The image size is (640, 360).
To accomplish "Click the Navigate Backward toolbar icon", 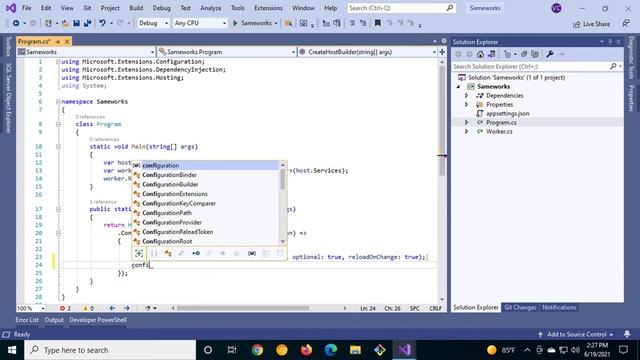I will click(x=16, y=23).
